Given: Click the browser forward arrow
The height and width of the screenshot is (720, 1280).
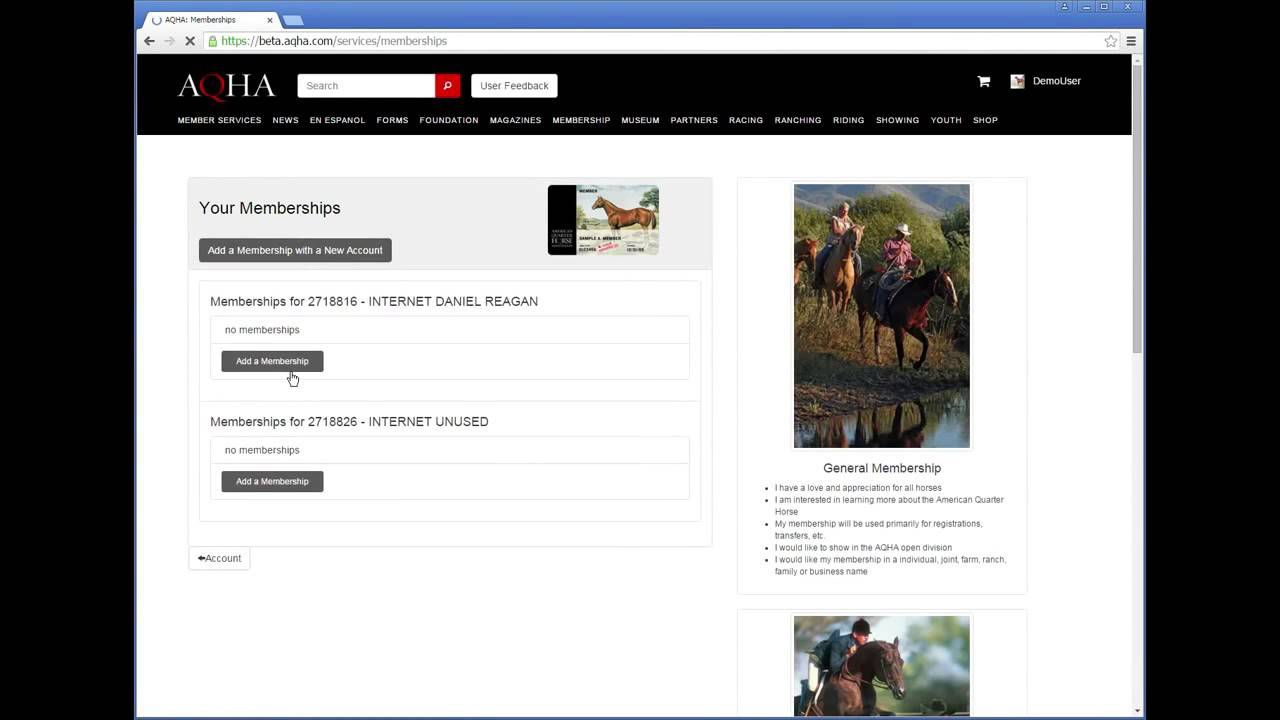Looking at the screenshot, I should click(x=168, y=41).
